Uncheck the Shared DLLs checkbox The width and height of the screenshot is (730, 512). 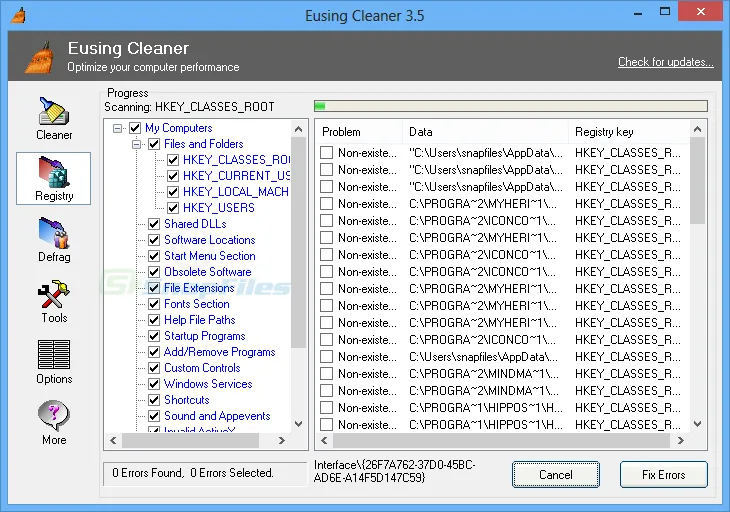(154, 224)
